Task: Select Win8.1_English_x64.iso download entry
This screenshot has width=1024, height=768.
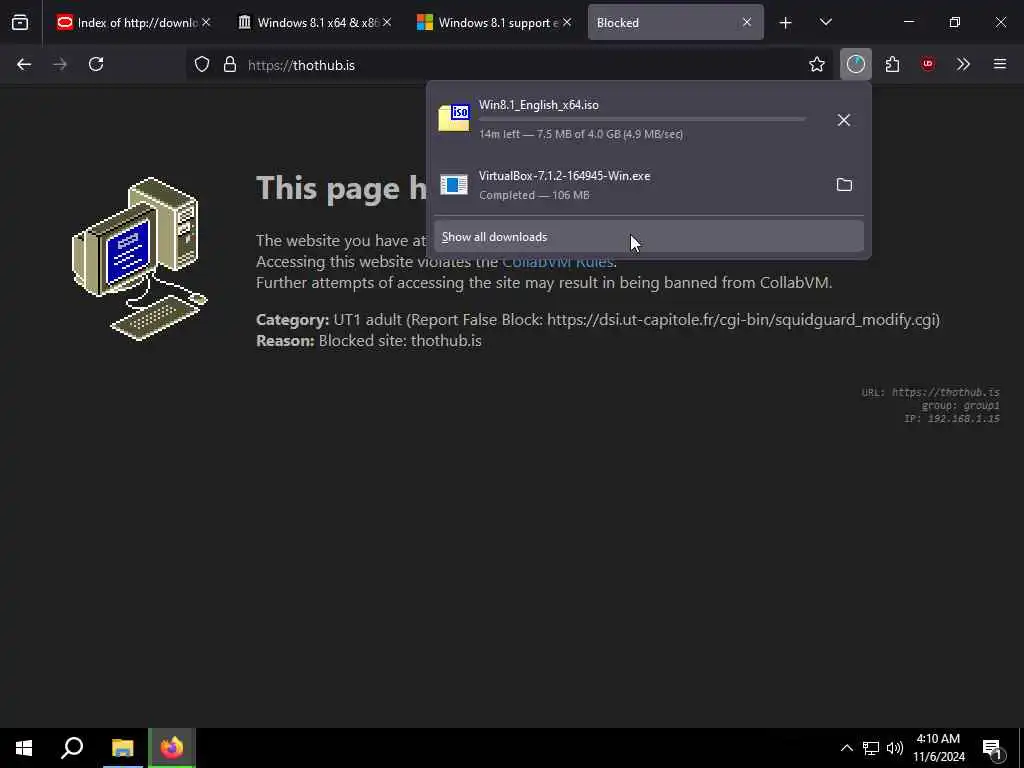Action: (648, 120)
